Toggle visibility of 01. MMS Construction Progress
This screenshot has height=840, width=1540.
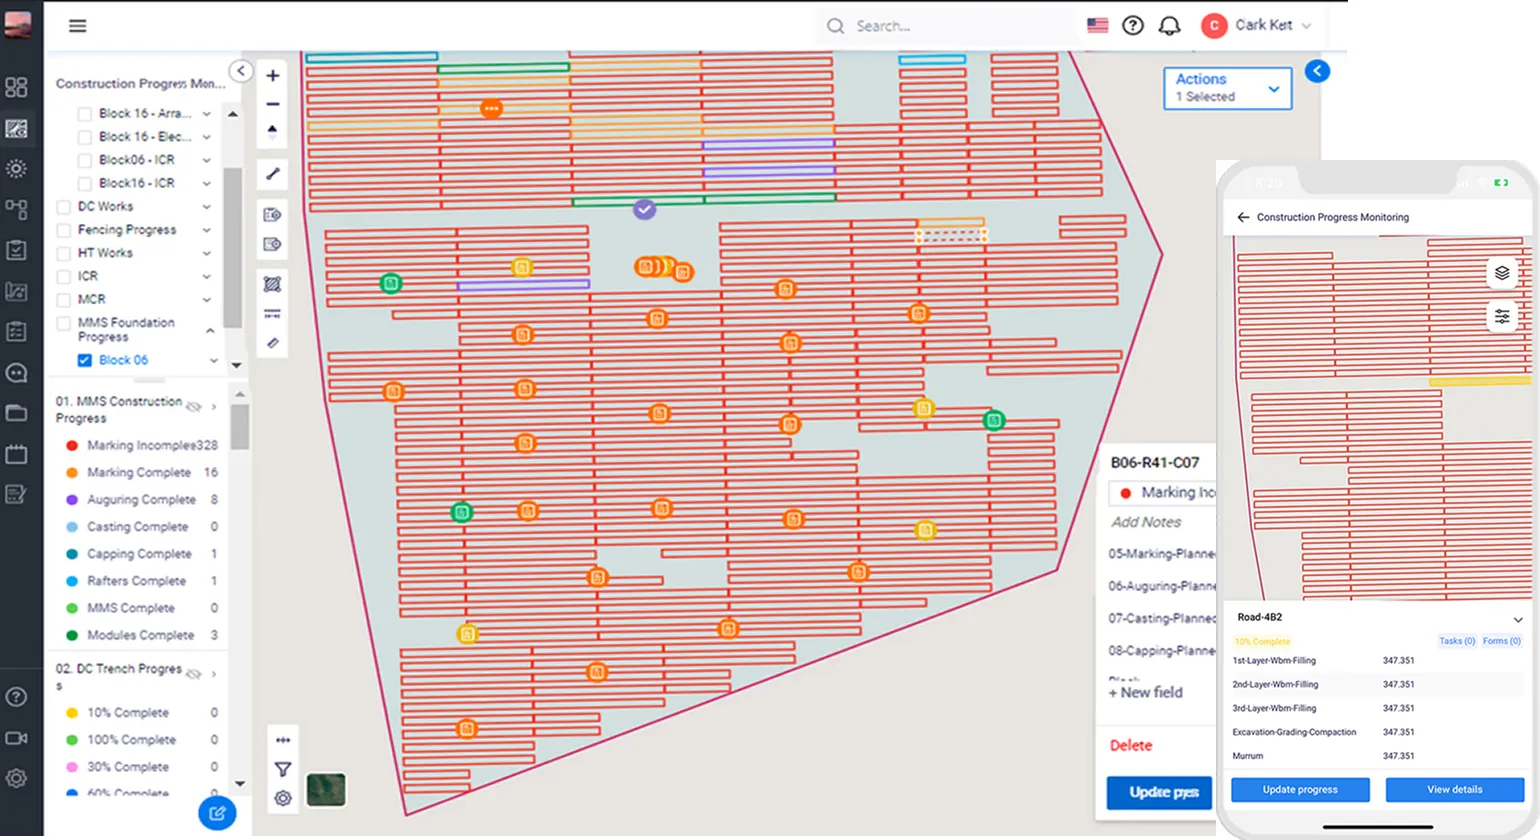pos(194,407)
